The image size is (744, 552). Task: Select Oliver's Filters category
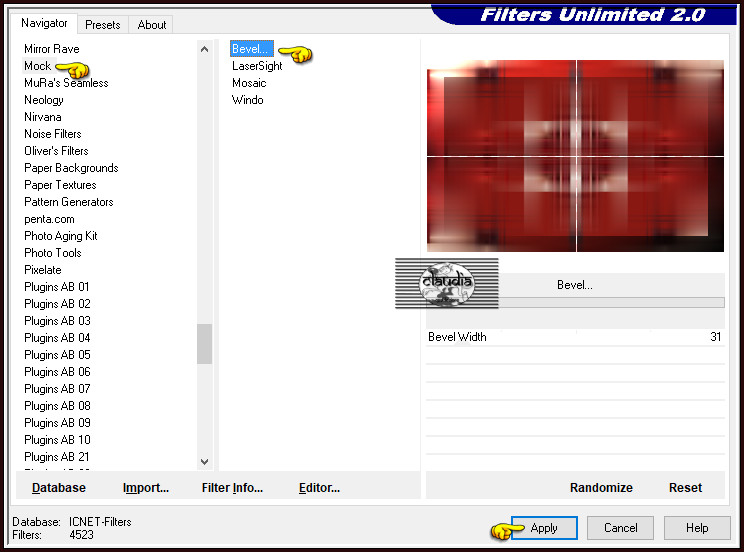pos(56,151)
